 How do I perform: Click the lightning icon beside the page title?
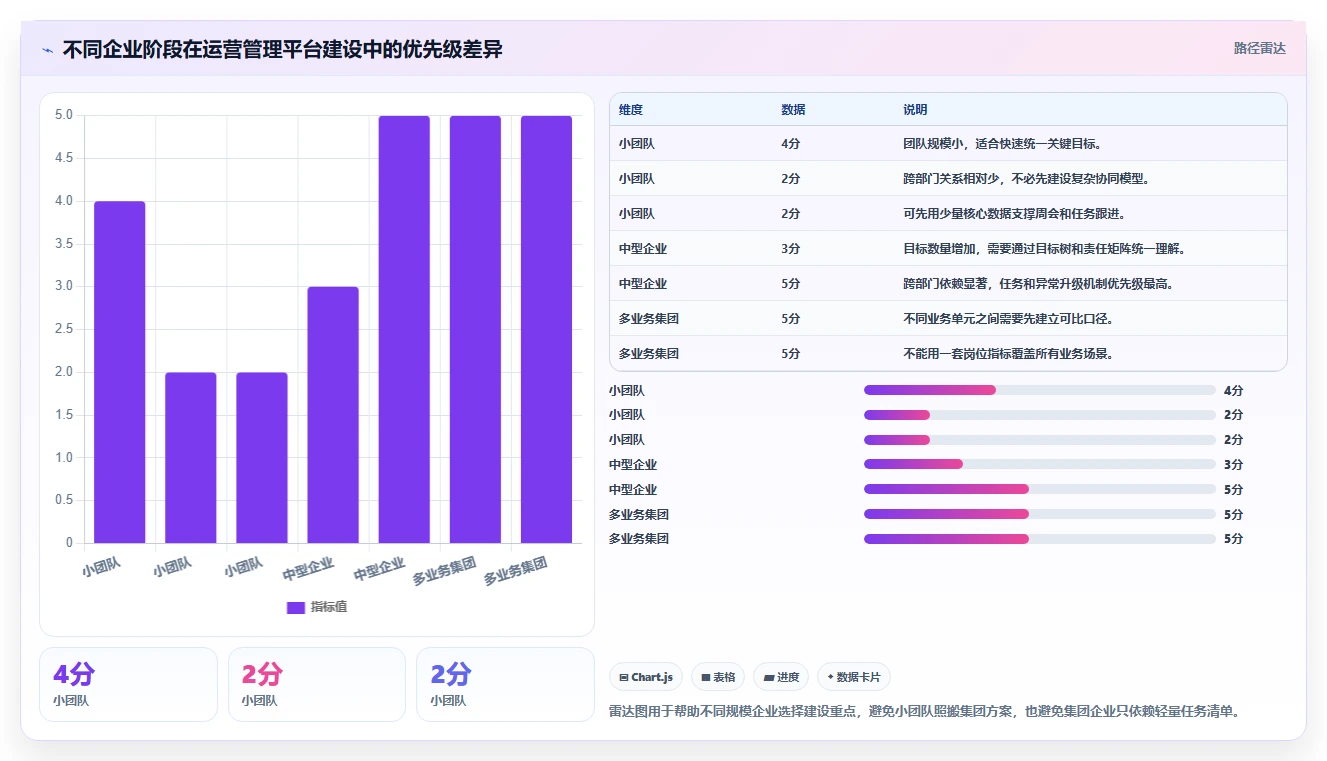coord(48,50)
